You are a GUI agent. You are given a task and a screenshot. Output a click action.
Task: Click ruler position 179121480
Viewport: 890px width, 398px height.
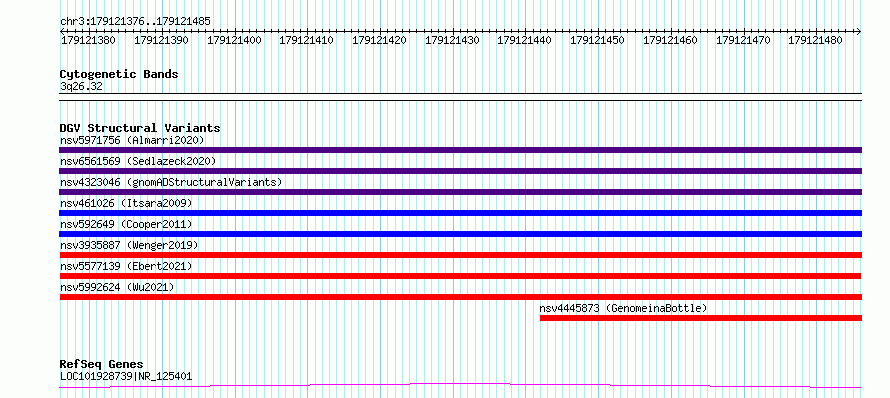[816, 40]
